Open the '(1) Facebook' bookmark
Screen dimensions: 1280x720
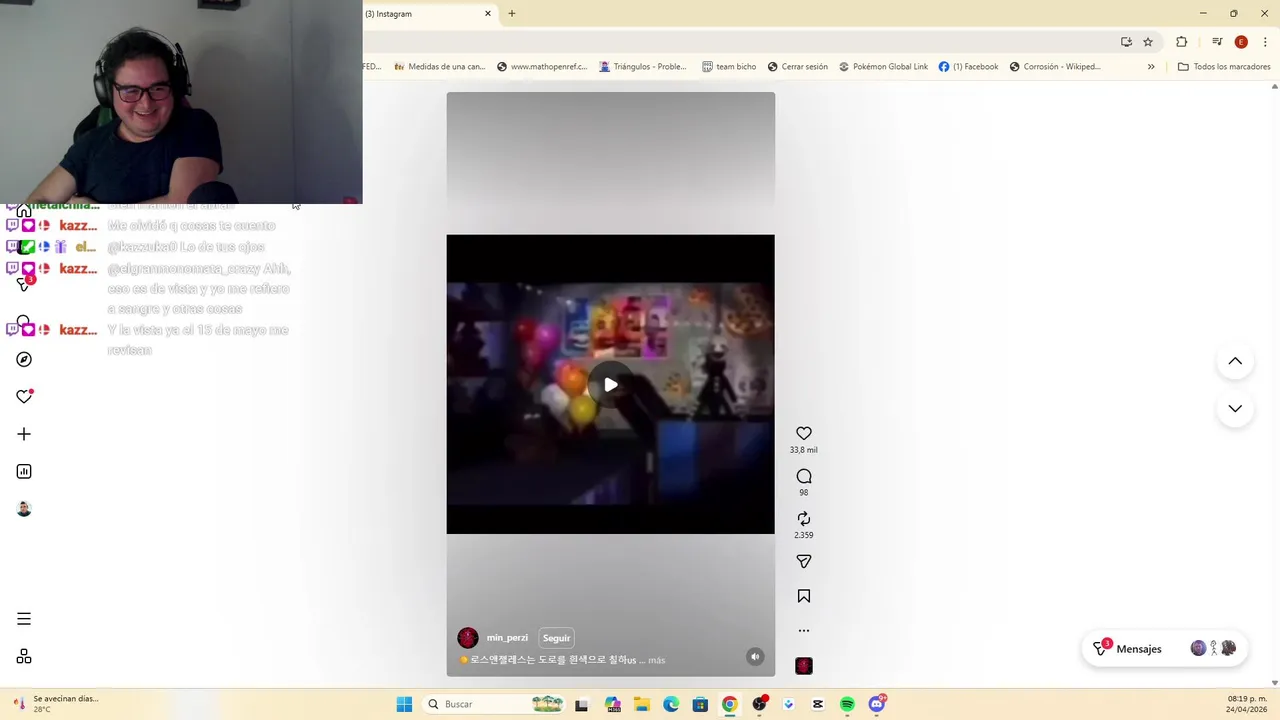(968, 67)
